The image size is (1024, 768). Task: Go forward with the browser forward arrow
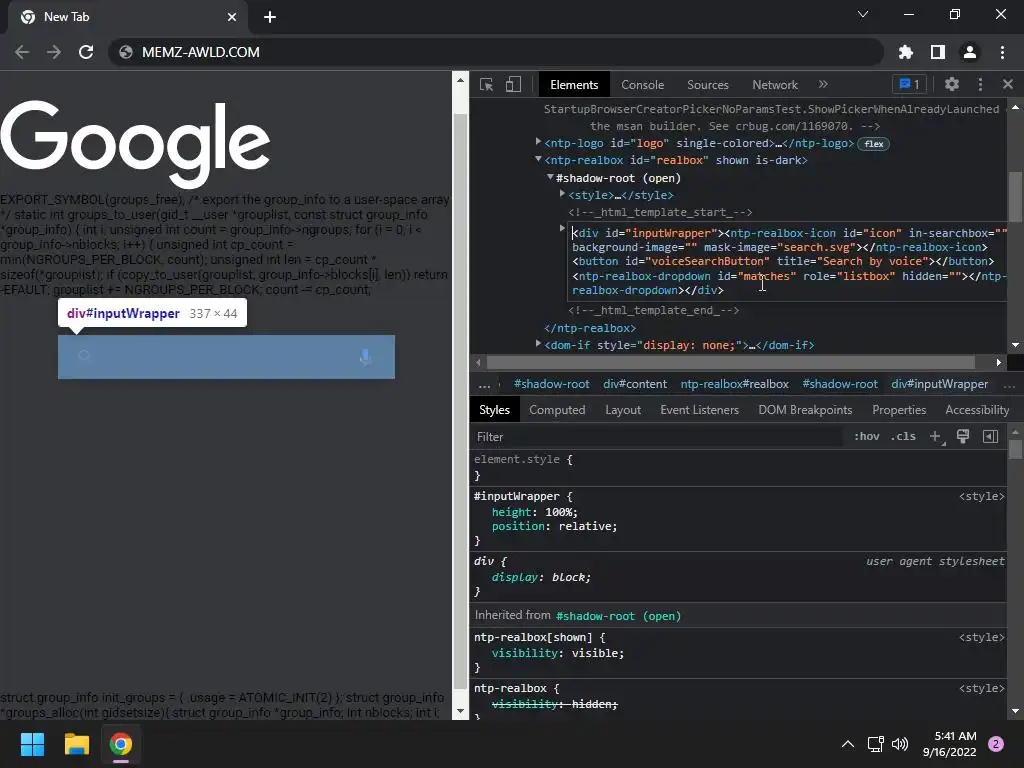(x=54, y=52)
